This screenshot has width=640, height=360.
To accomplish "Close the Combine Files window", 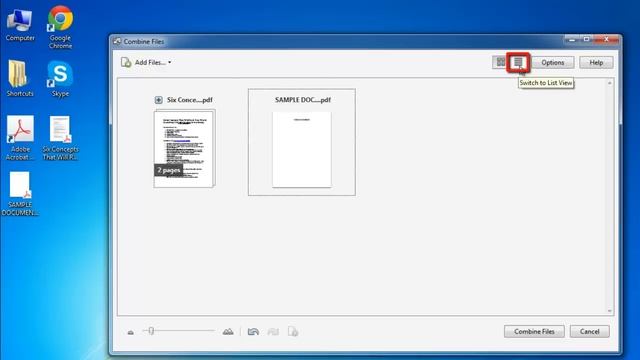I will pyautogui.click(x=606, y=40).
